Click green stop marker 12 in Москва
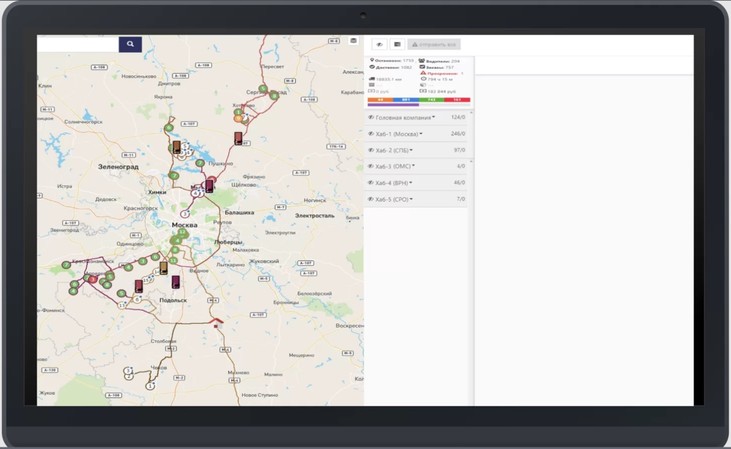731x449 pixels. click(182, 232)
